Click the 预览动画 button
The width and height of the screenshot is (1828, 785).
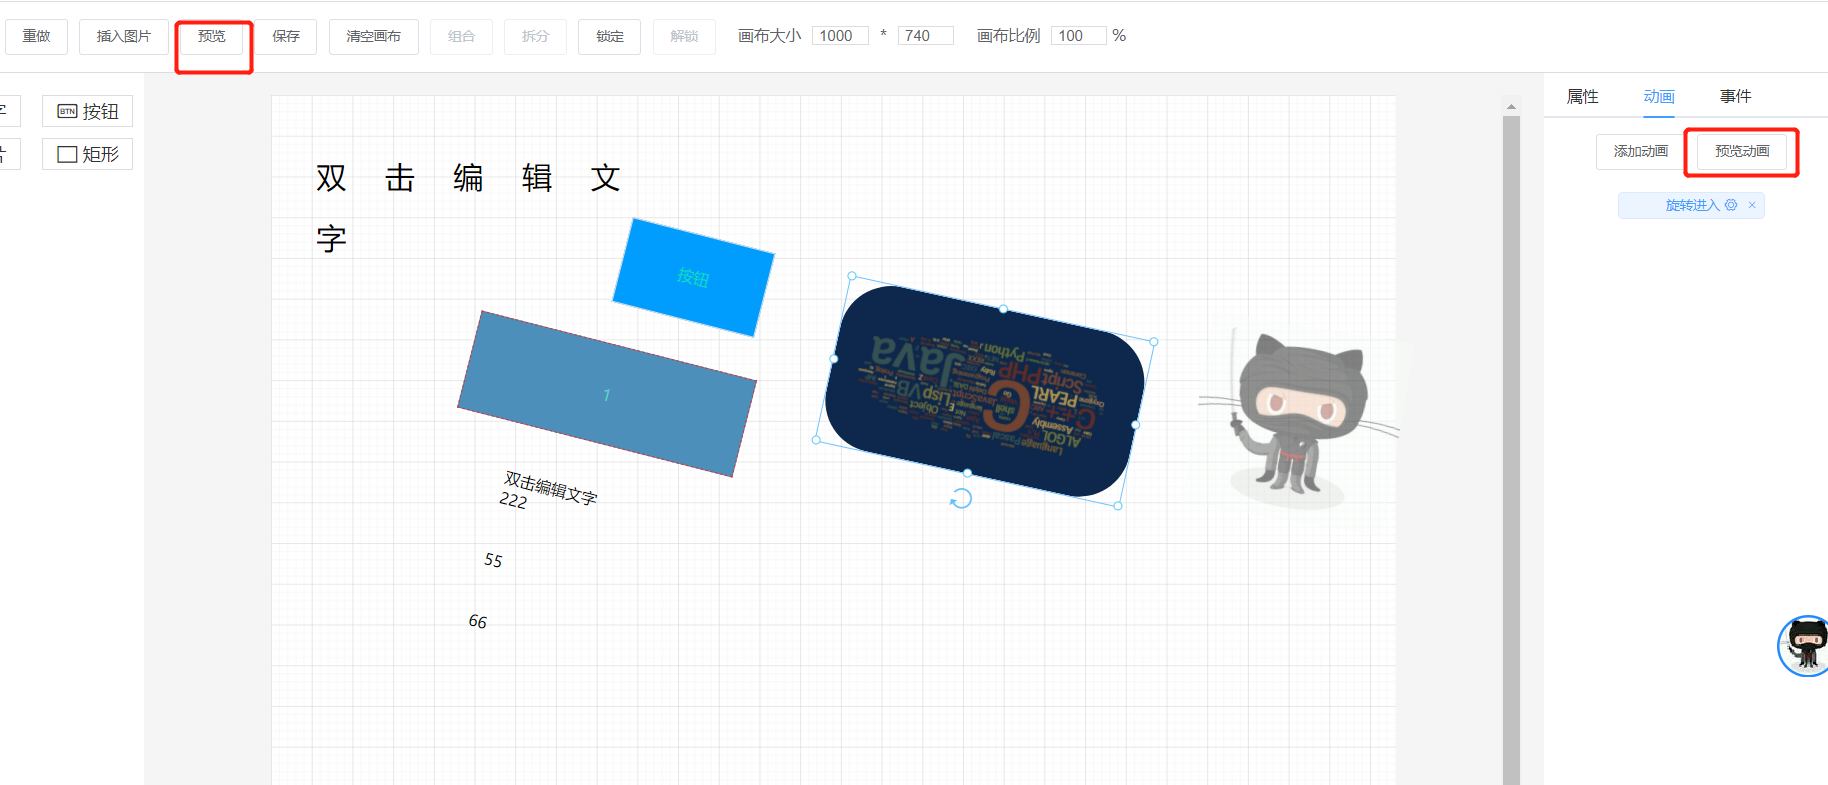click(1742, 151)
